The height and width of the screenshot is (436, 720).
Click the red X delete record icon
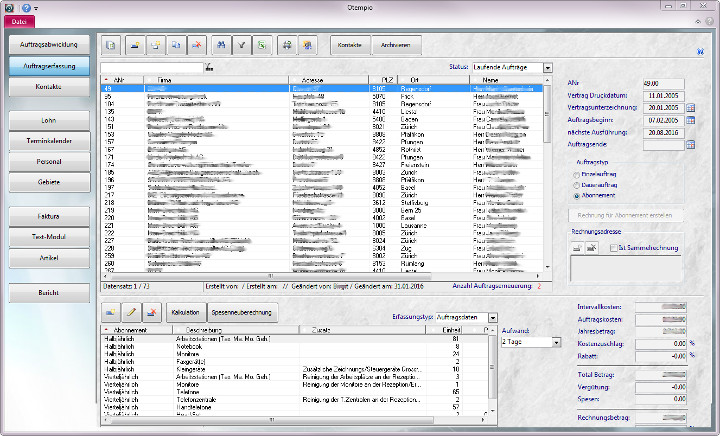click(x=197, y=46)
